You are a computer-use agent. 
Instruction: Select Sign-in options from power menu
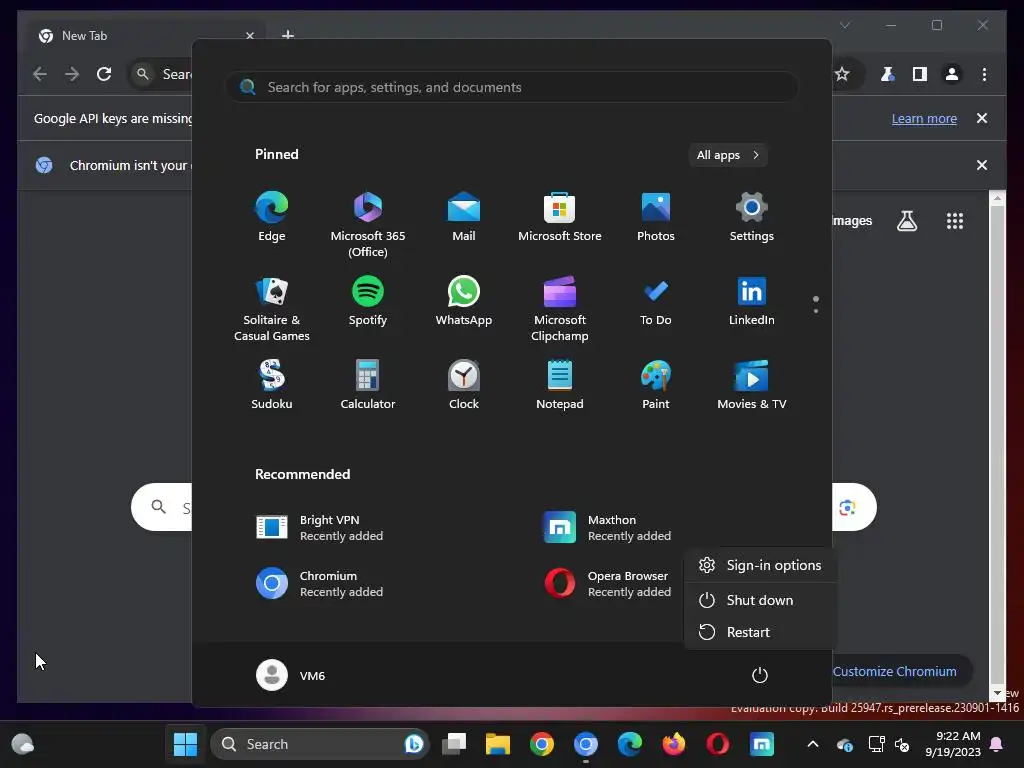pos(760,566)
